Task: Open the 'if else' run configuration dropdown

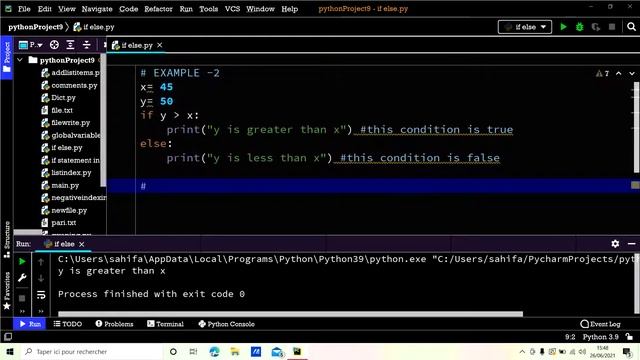Action: (525, 27)
